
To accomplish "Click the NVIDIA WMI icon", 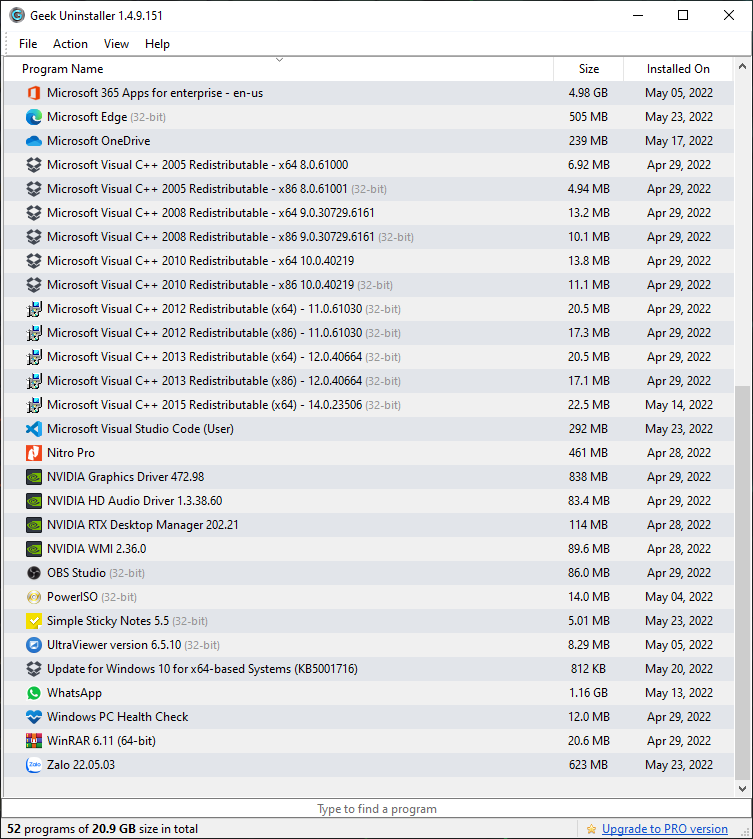I will (34, 549).
